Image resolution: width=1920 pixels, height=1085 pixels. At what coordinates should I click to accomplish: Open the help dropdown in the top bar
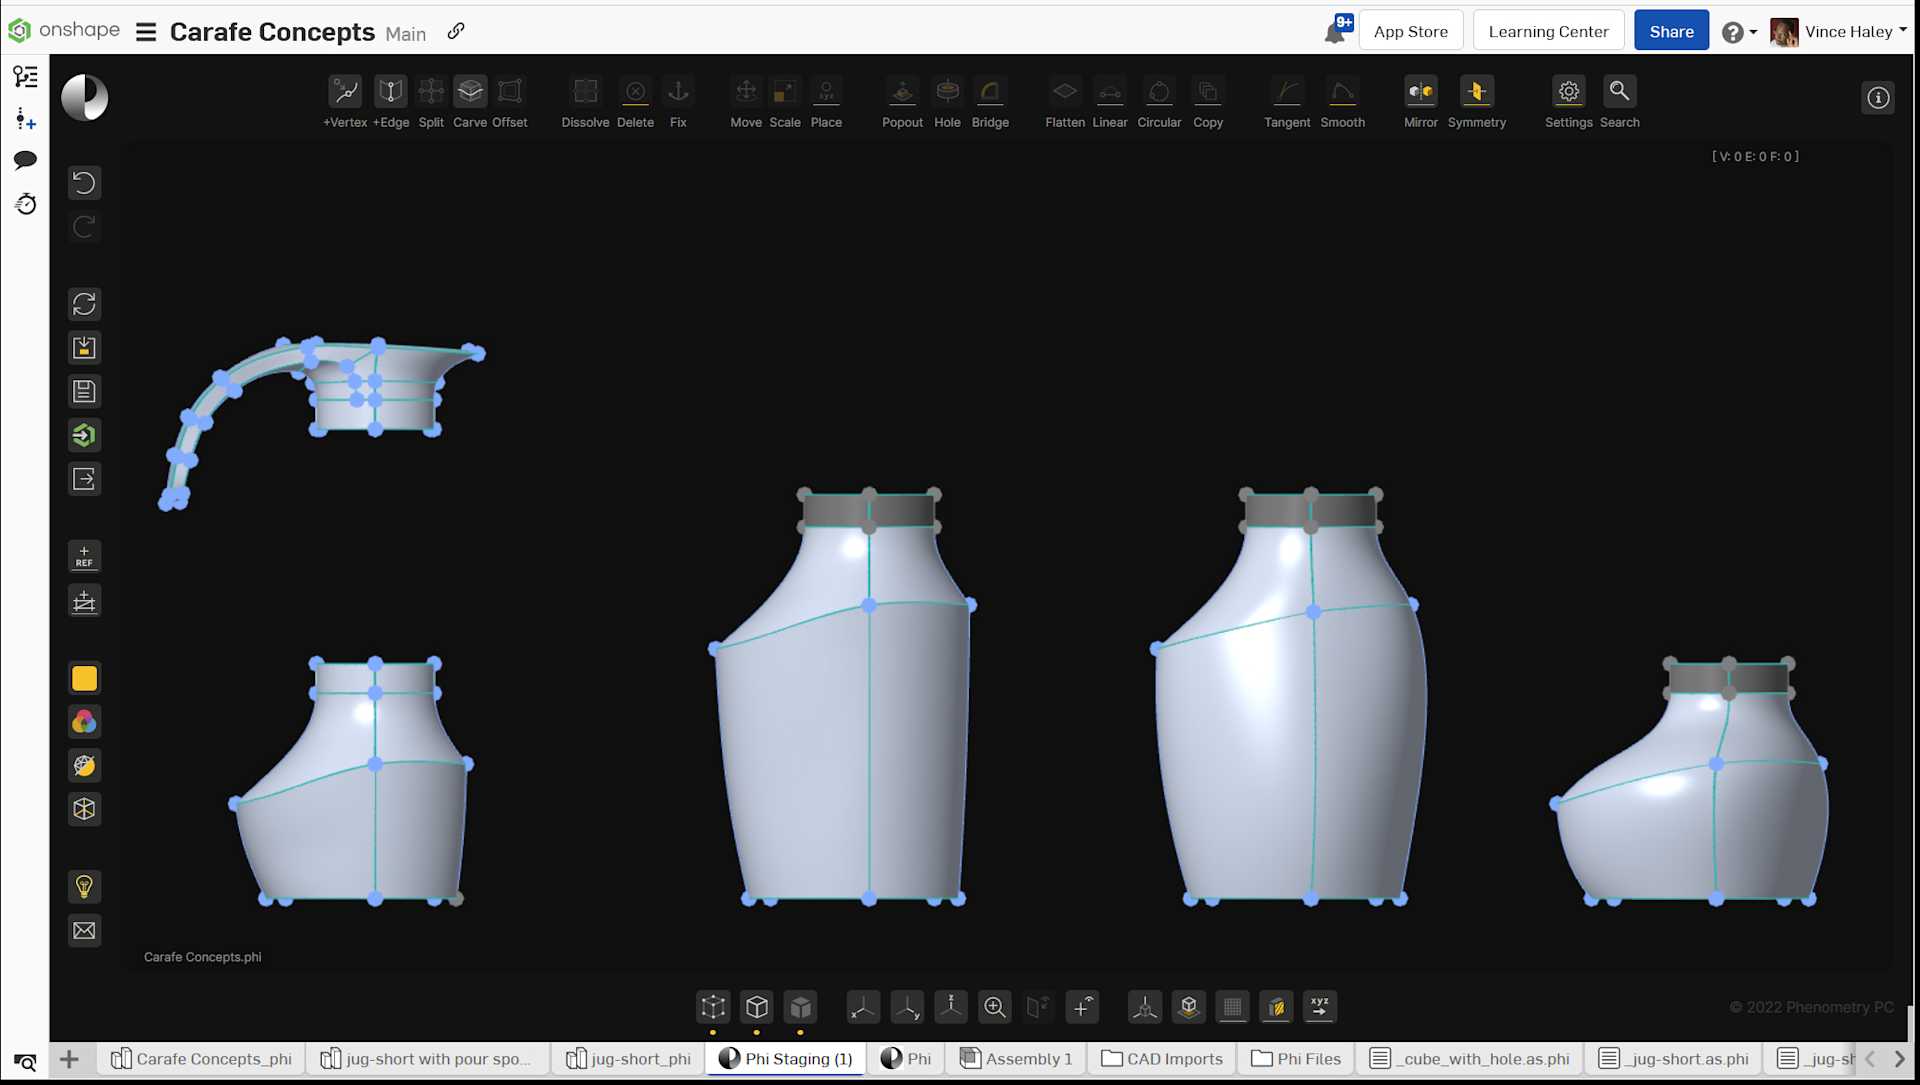click(x=1739, y=31)
